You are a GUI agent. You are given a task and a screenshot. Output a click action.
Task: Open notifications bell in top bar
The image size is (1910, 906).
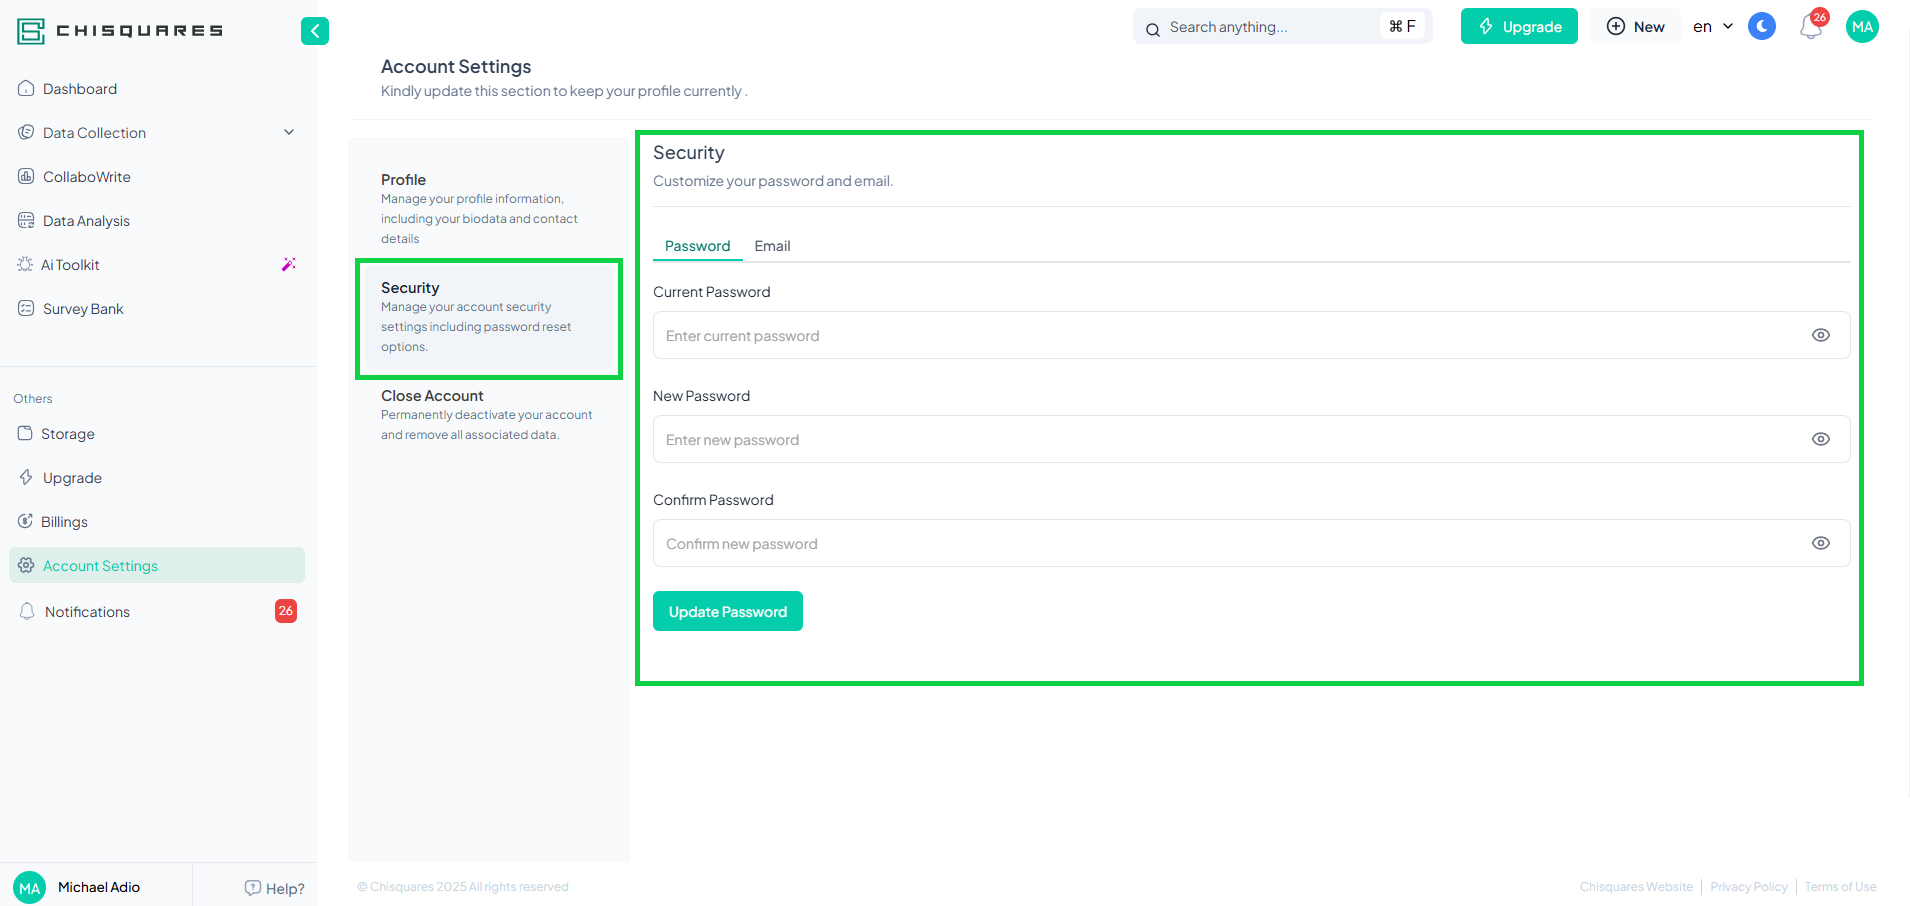pyautogui.click(x=1810, y=27)
